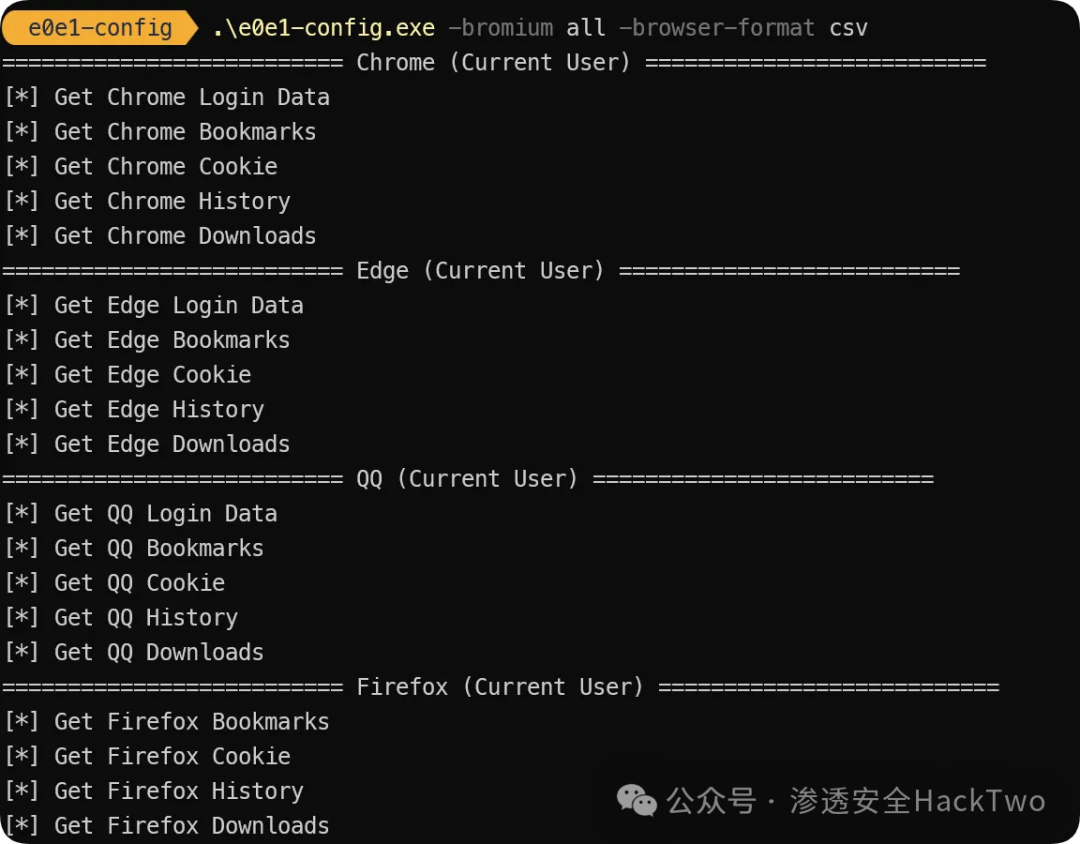Image resolution: width=1080 pixels, height=844 pixels.
Task: Select the Get Edge Cookie line
Action: click(127, 374)
